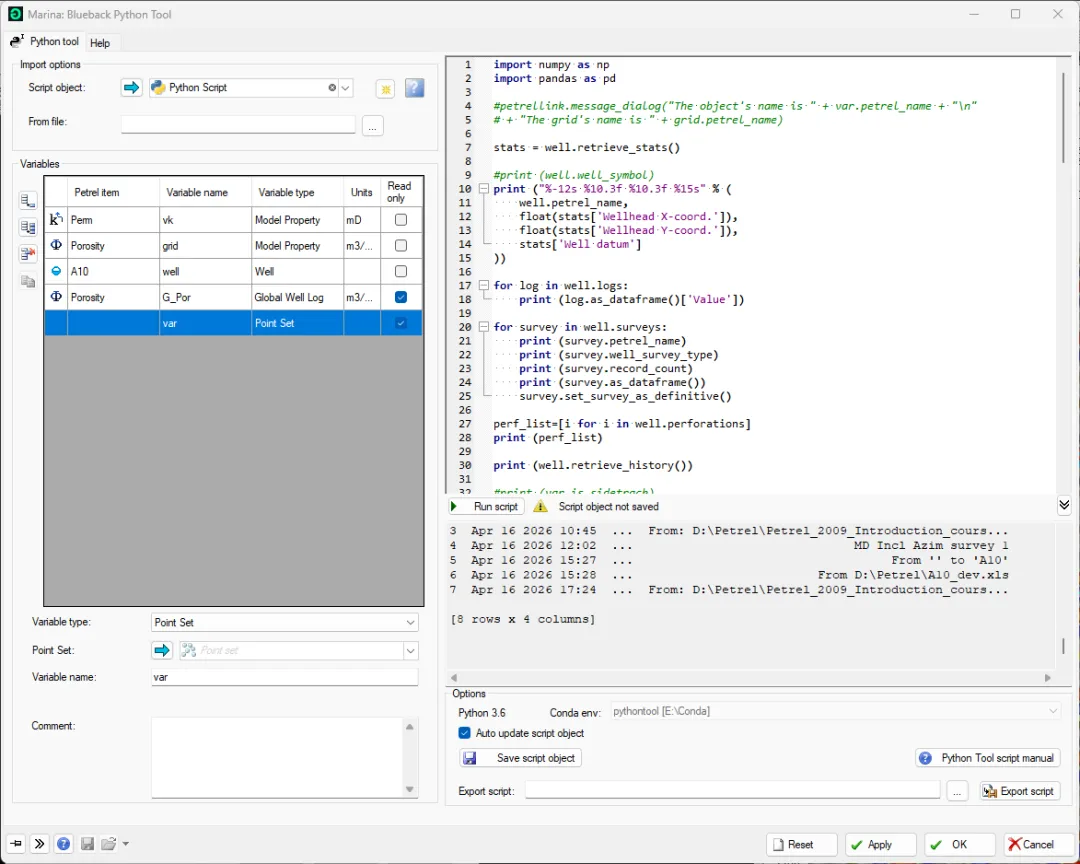Viewport: 1080px width, 864px height.
Task: Select the 'vk' variable name cell
Action: coord(205,220)
